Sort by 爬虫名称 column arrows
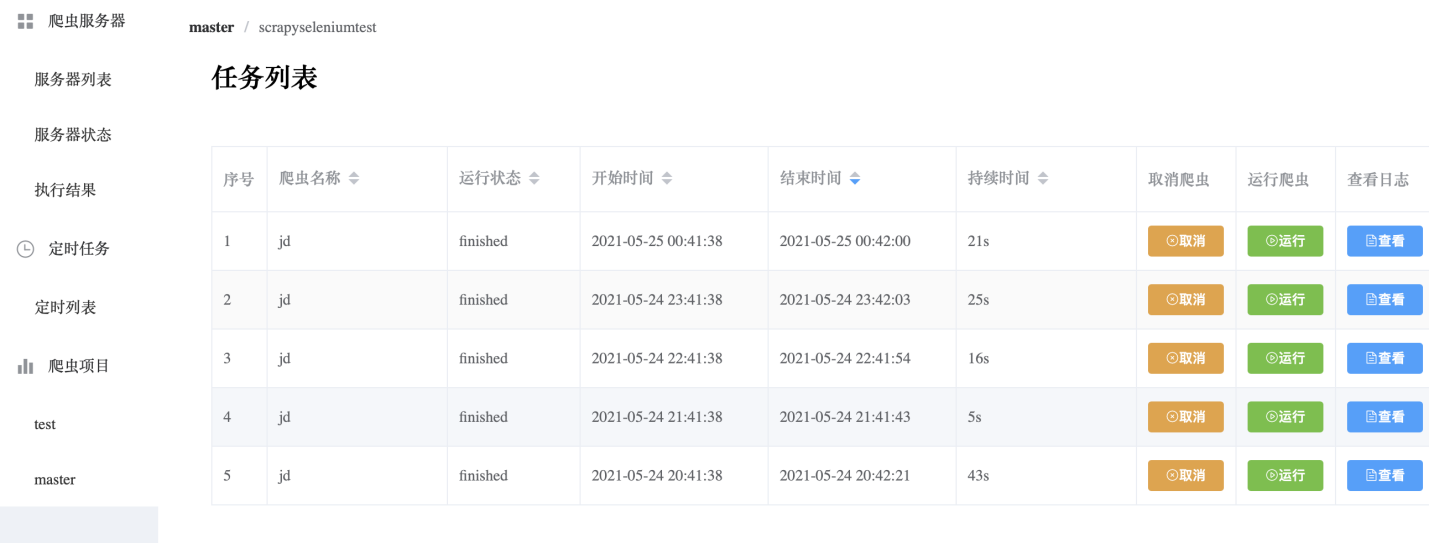The height and width of the screenshot is (543, 1429). point(354,179)
